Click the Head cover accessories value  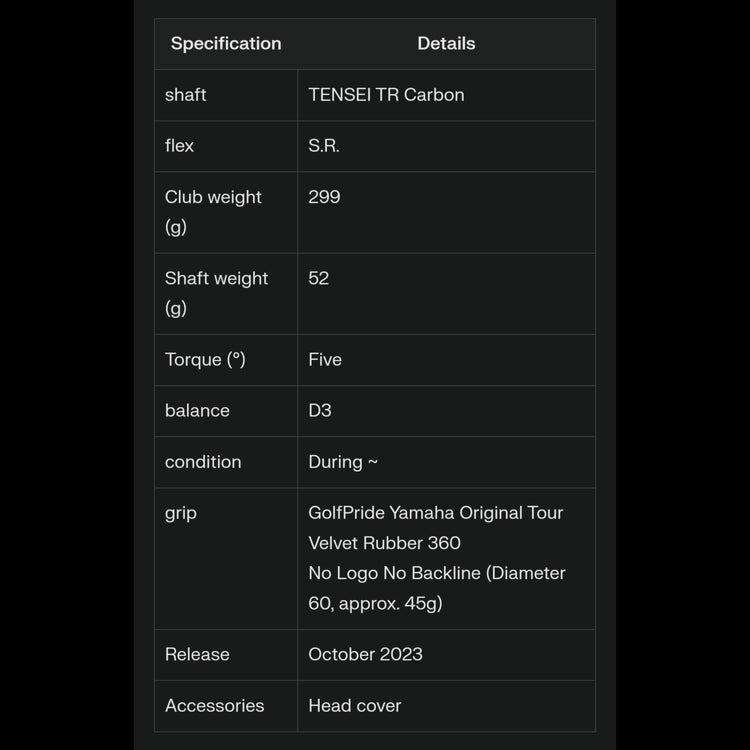tap(354, 706)
